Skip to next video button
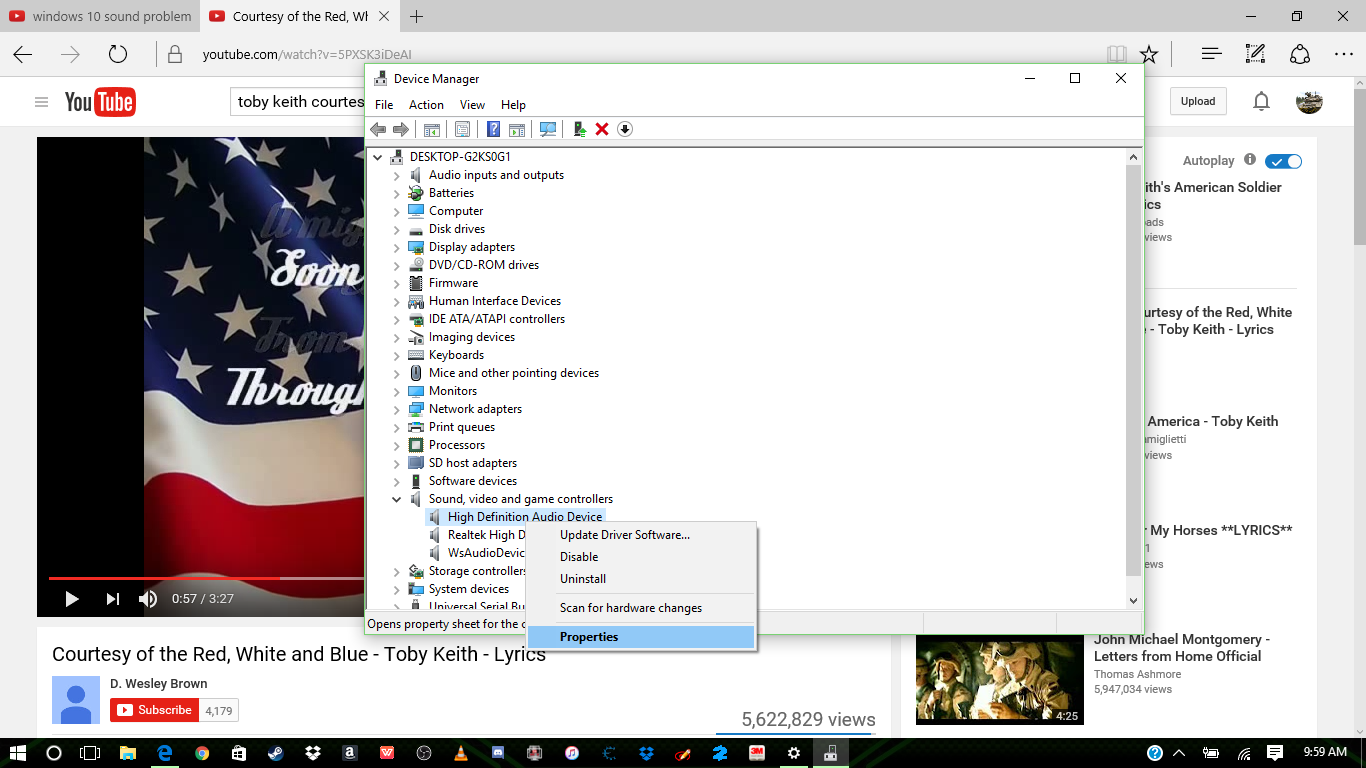 click(112, 599)
